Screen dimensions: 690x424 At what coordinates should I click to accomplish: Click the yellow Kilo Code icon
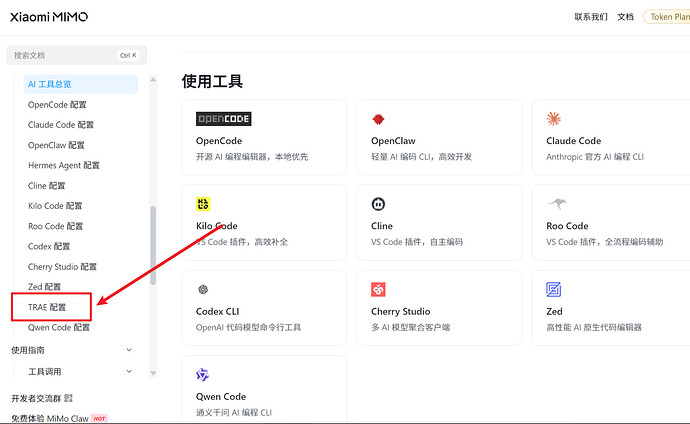tap(203, 204)
